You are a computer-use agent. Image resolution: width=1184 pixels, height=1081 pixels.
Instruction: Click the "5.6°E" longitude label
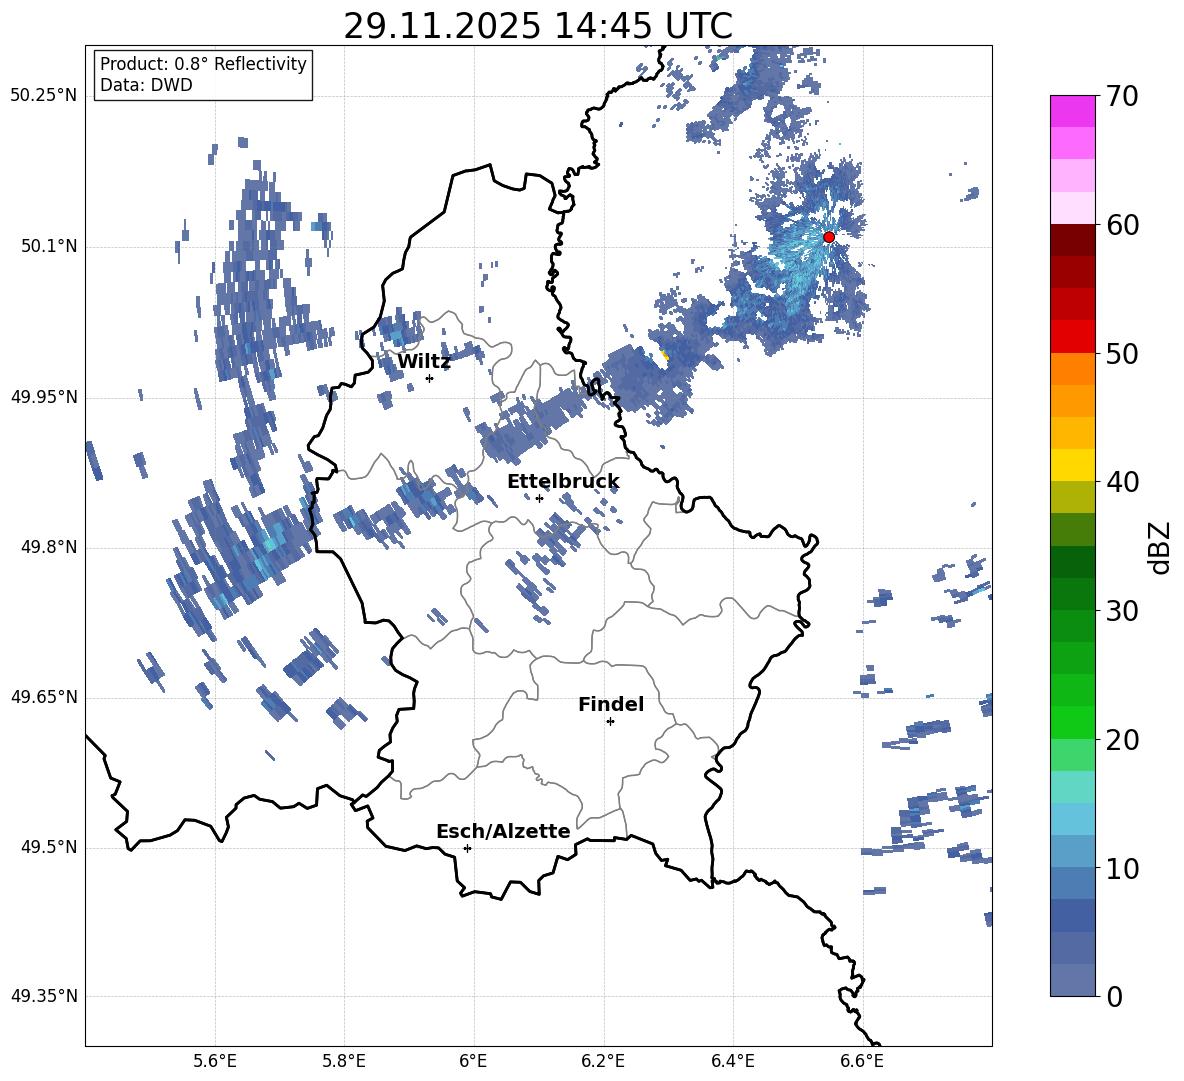point(215,1061)
